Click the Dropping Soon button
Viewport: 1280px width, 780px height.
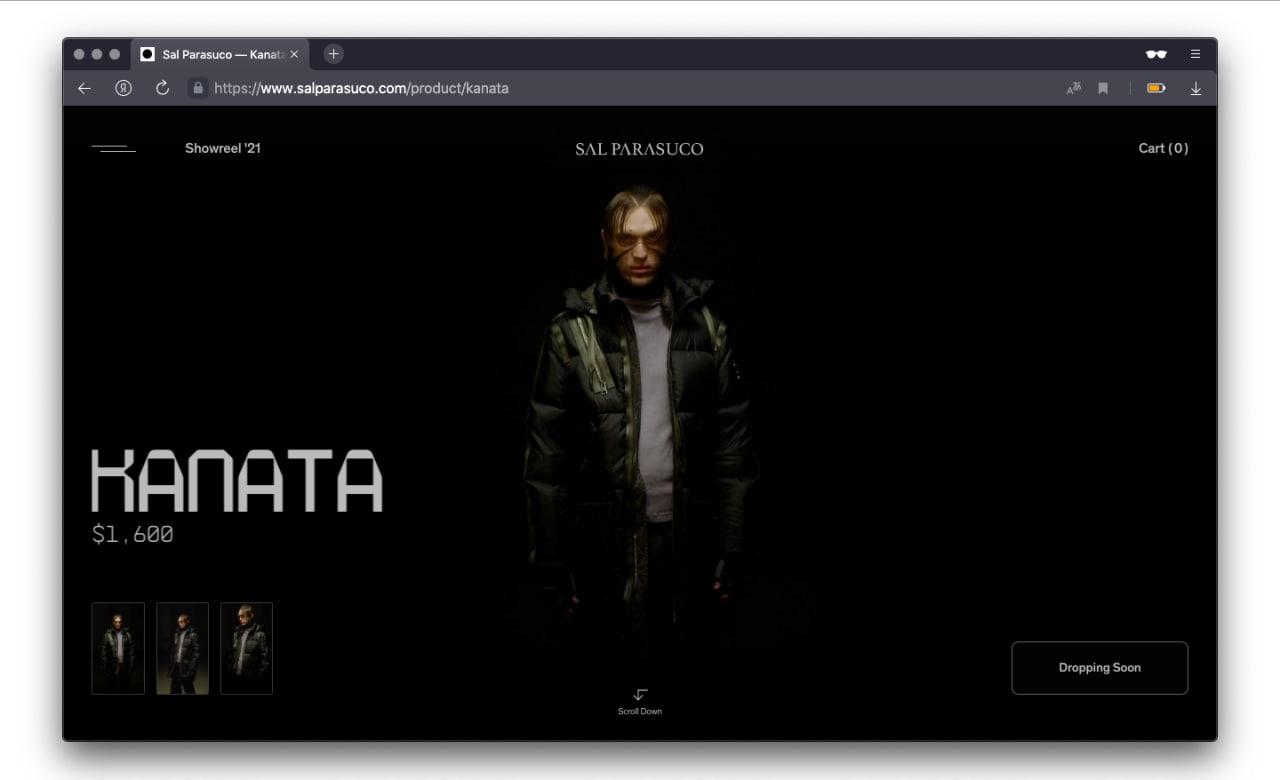click(1100, 668)
